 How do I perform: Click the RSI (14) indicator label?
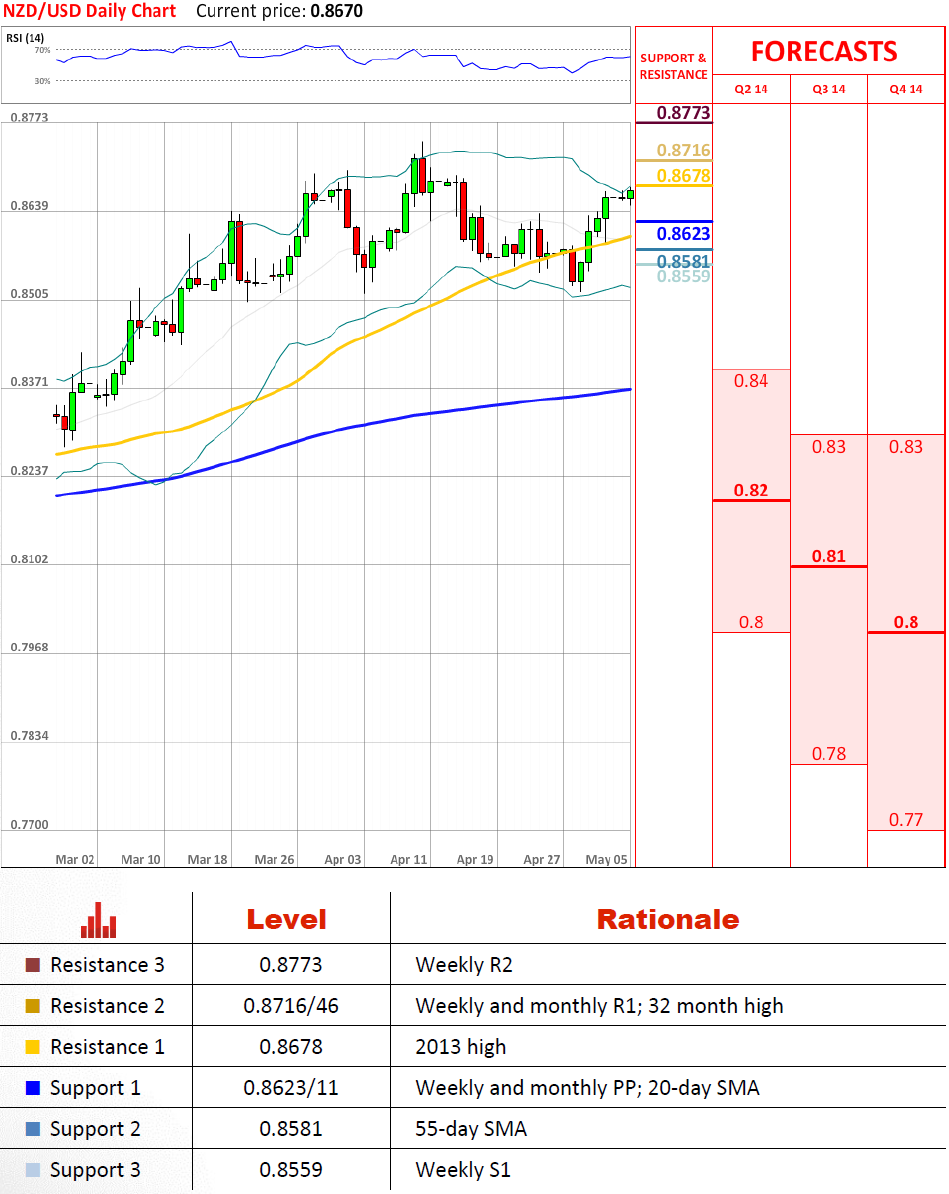pos(25,38)
